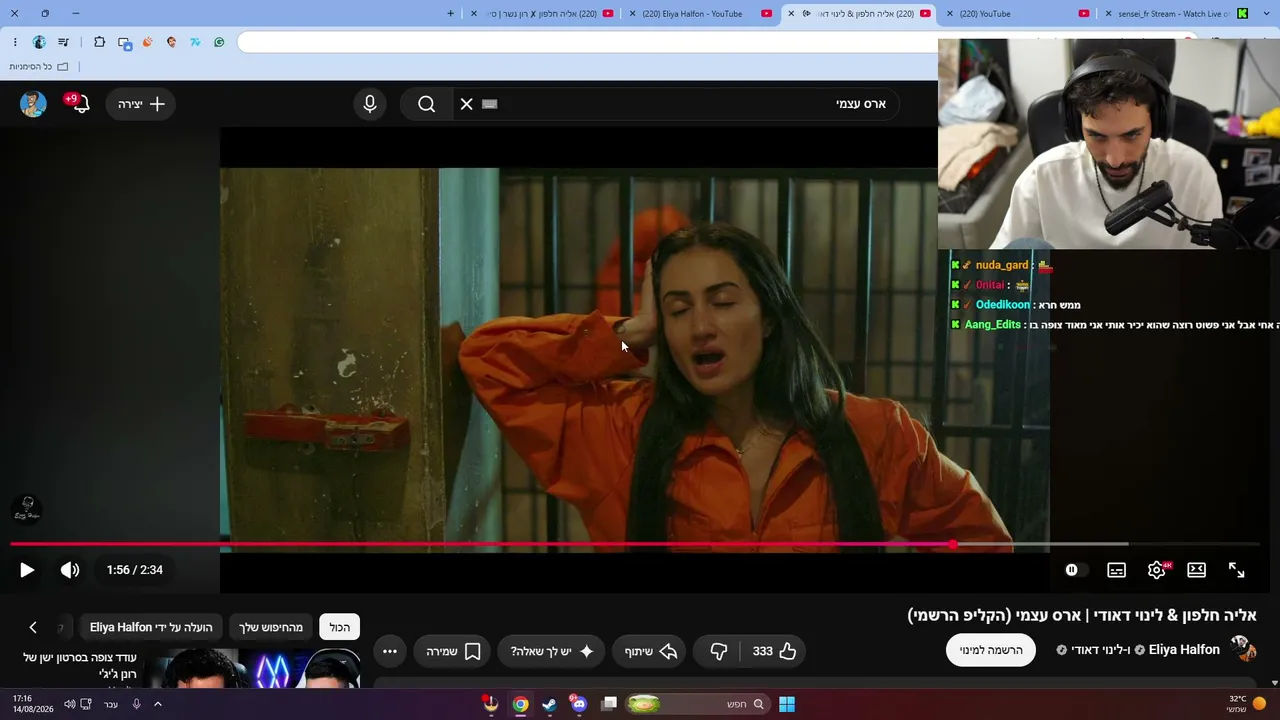
Task: Open the Chrome extensions puzzle icon
Action: pyautogui.click(x=99, y=42)
